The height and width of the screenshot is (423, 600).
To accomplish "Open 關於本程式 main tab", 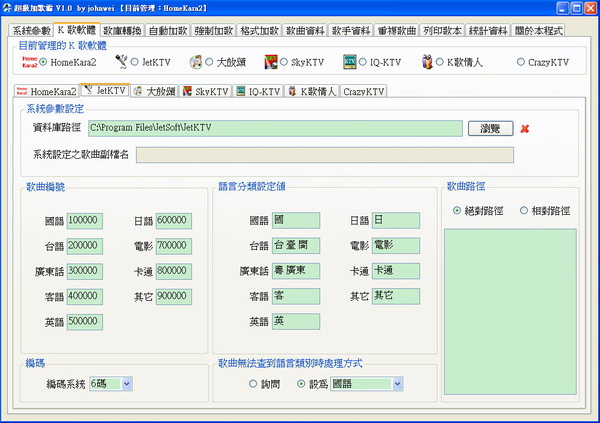I will pyautogui.click(x=538, y=31).
